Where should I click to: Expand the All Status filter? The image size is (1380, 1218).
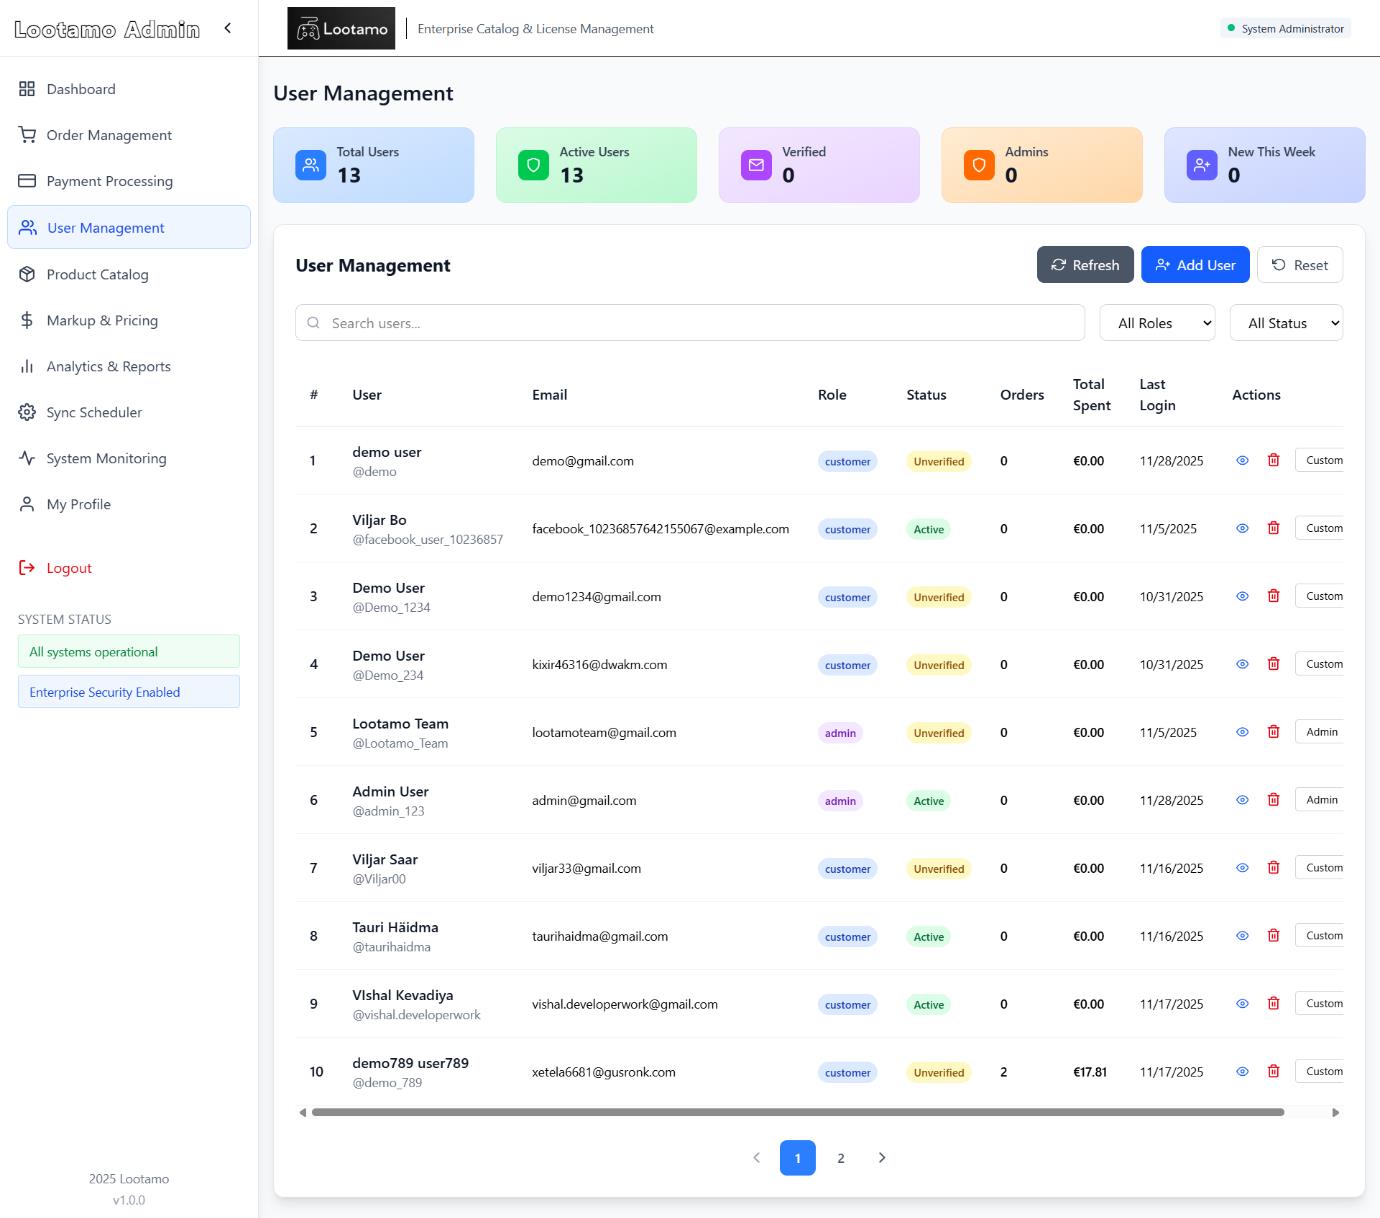(x=1287, y=322)
